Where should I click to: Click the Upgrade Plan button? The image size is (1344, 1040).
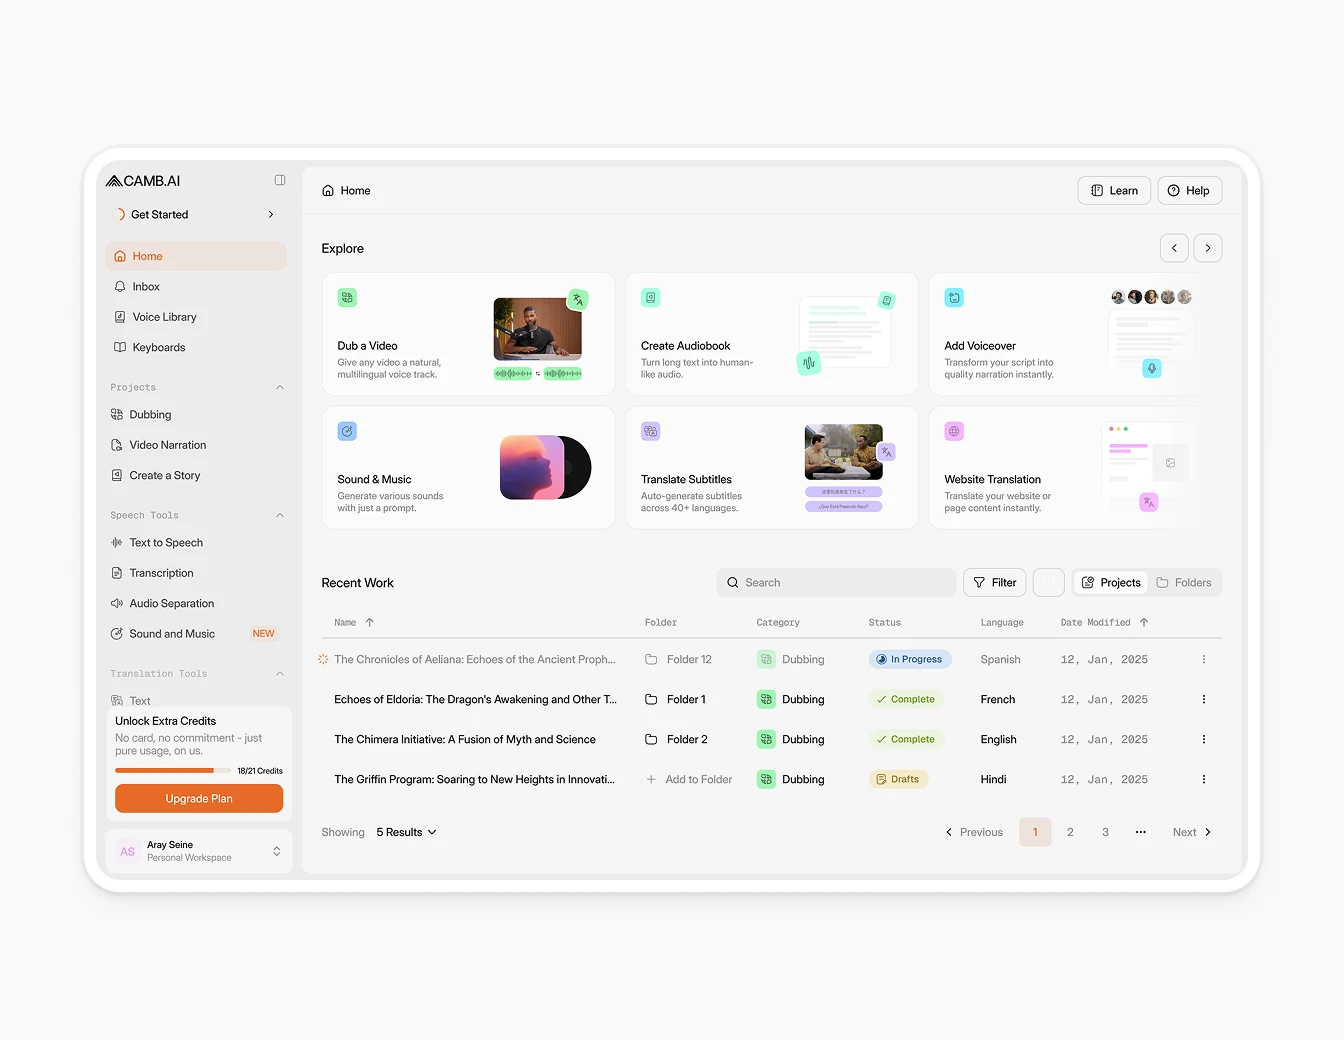pyautogui.click(x=199, y=799)
